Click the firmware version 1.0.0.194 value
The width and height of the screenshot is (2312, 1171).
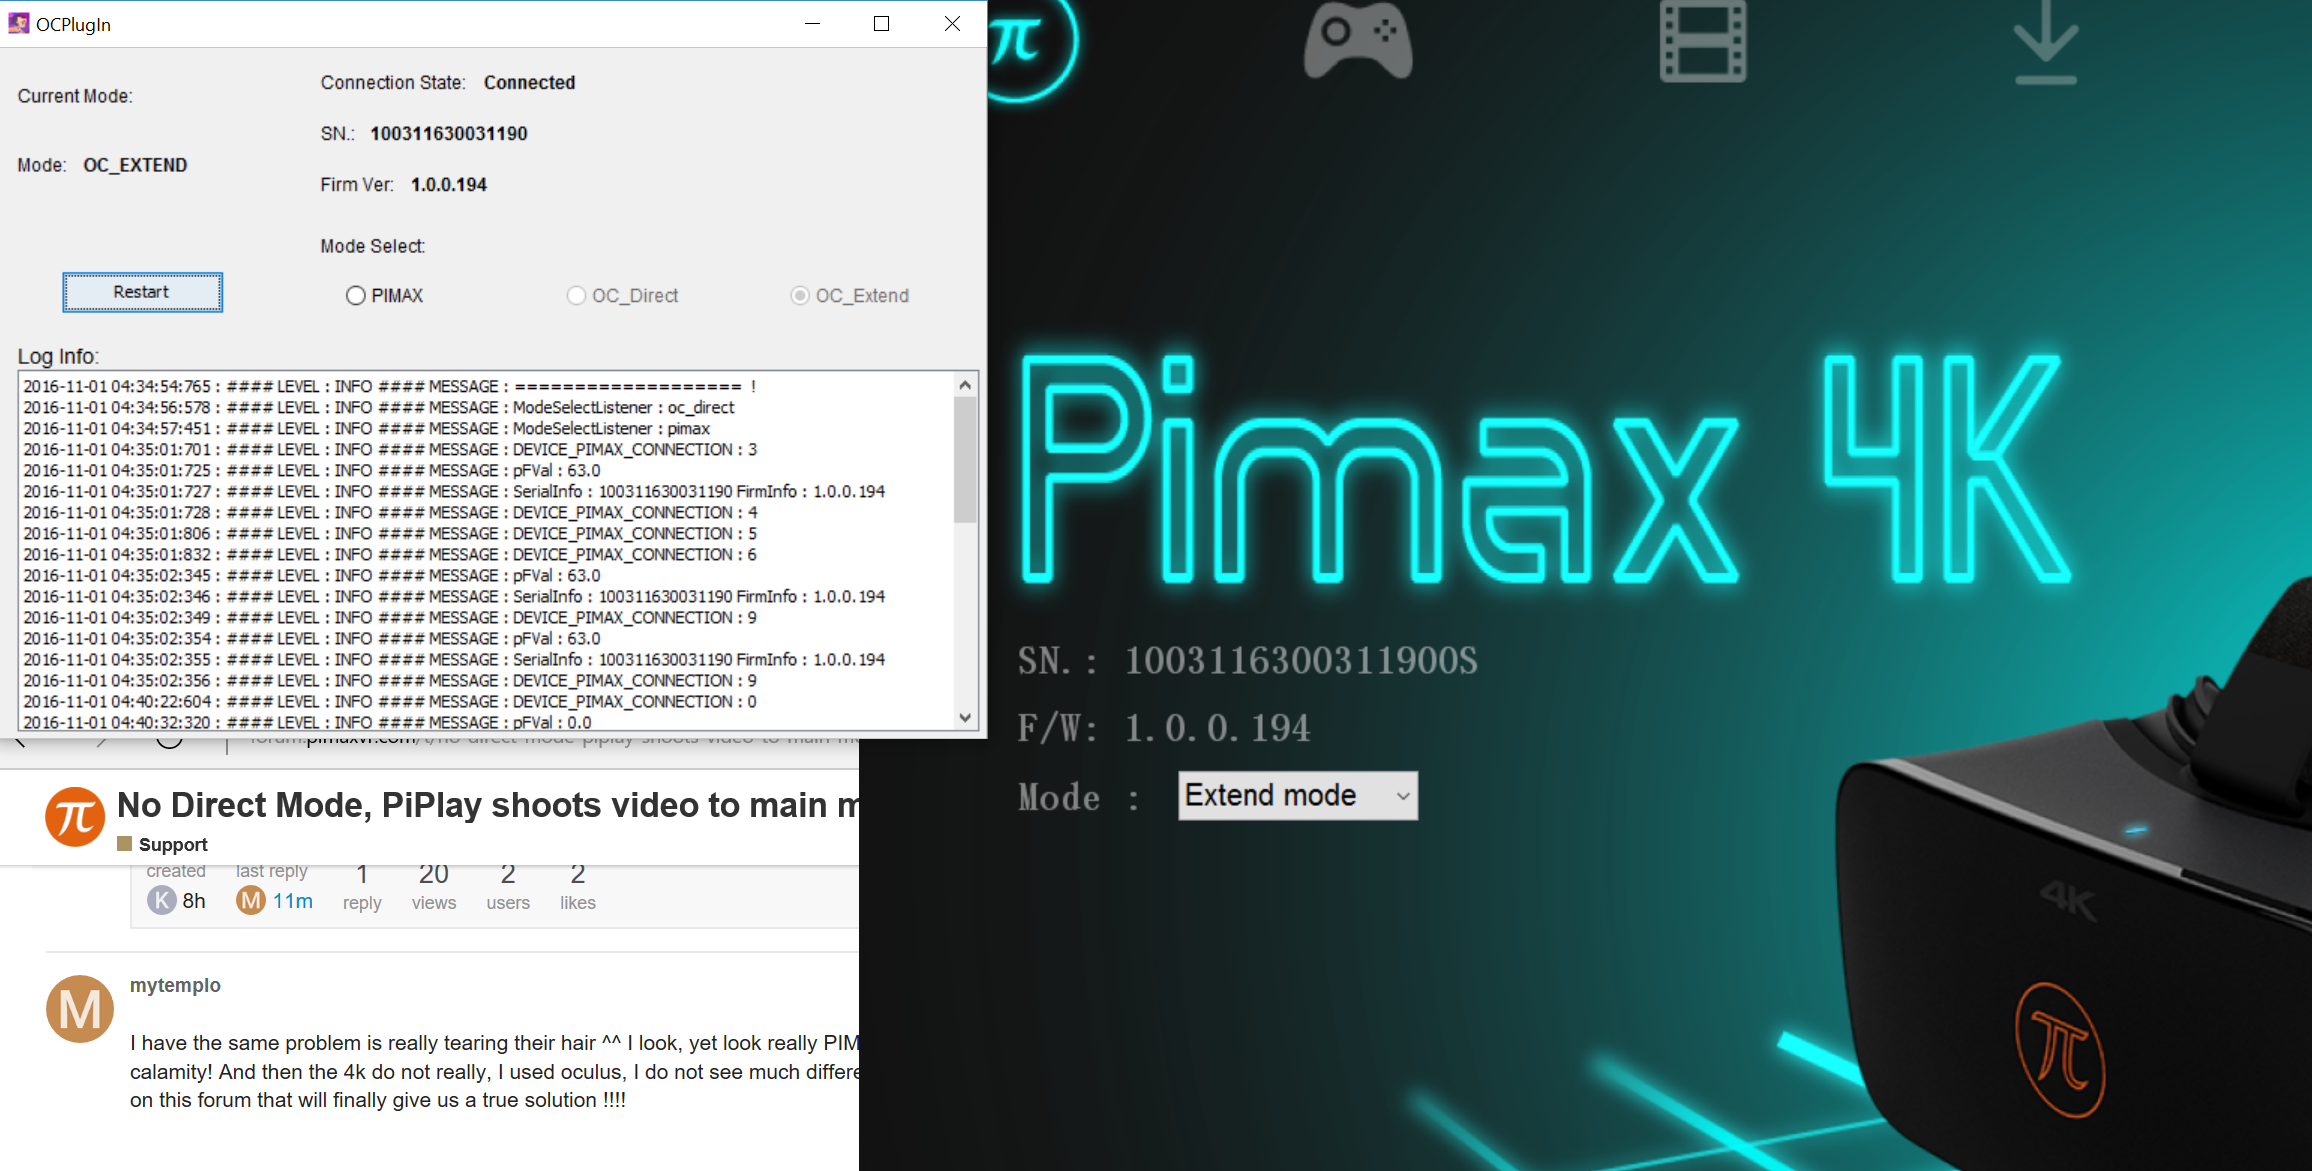(x=449, y=185)
